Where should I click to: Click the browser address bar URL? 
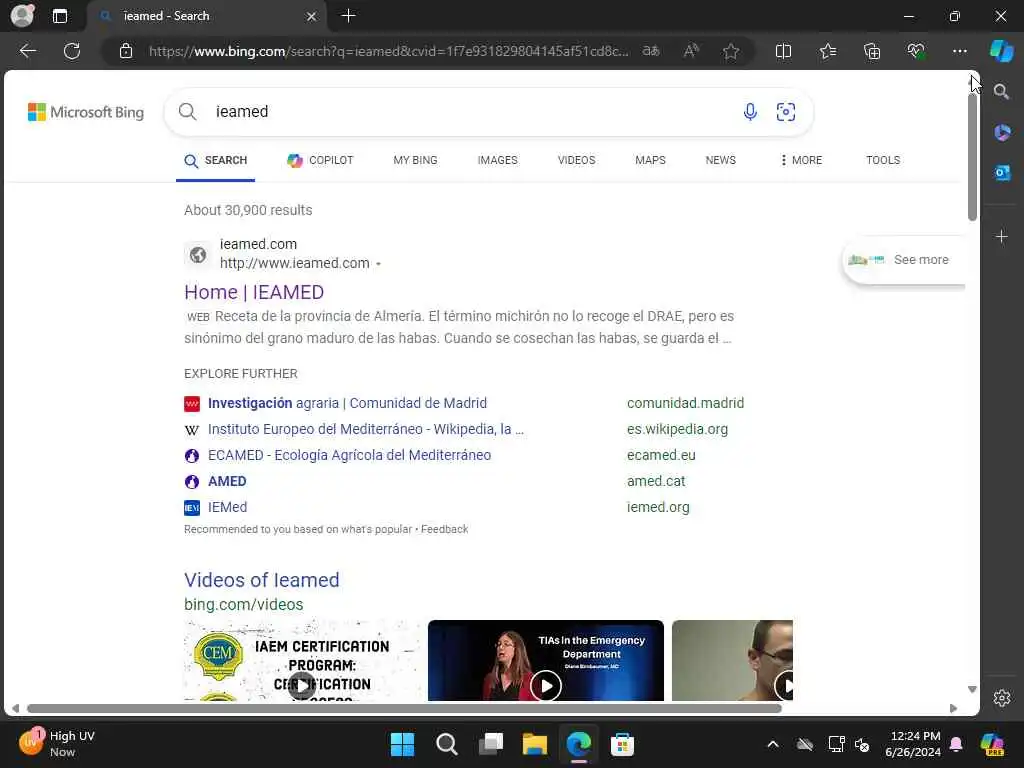coord(389,51)
